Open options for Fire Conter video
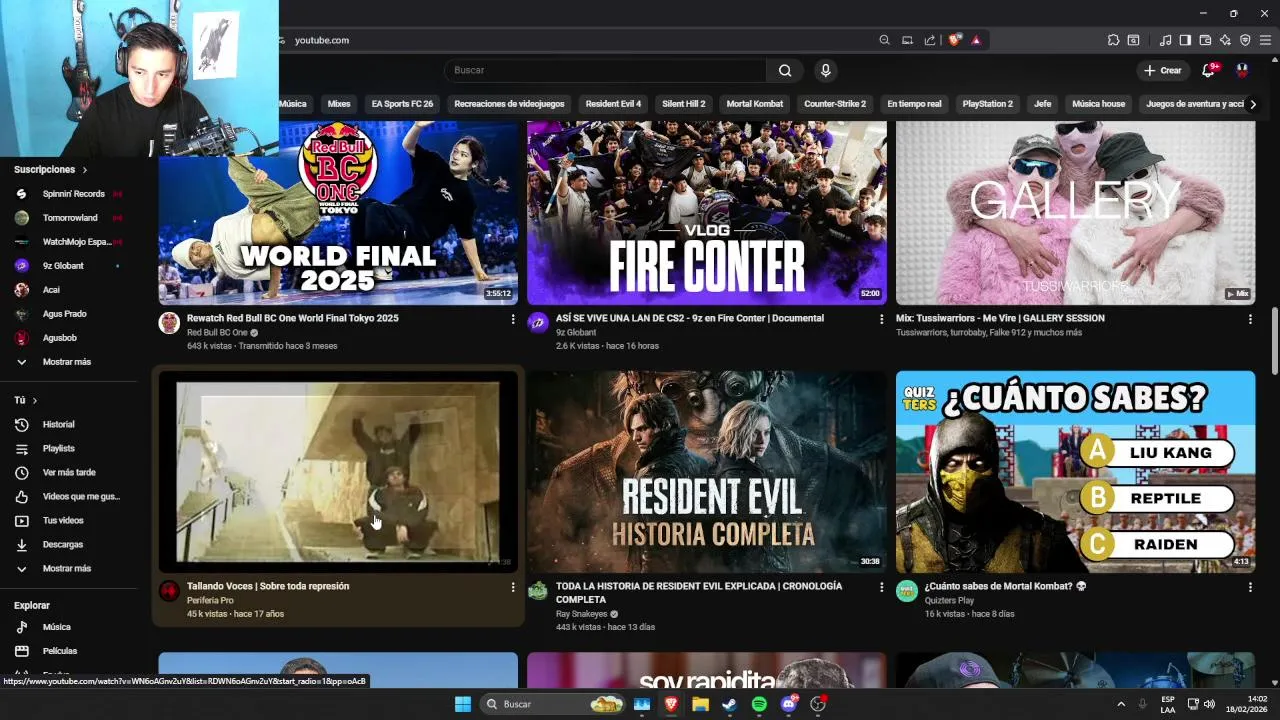 click(881, 319)
